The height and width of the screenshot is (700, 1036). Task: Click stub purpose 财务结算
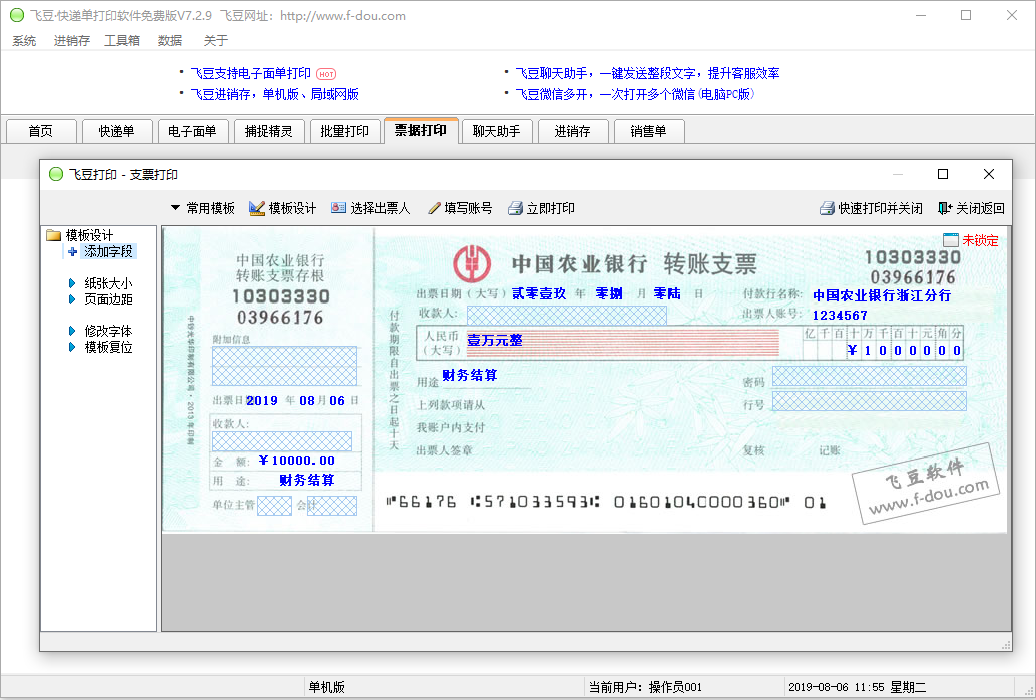coord(307,481)
